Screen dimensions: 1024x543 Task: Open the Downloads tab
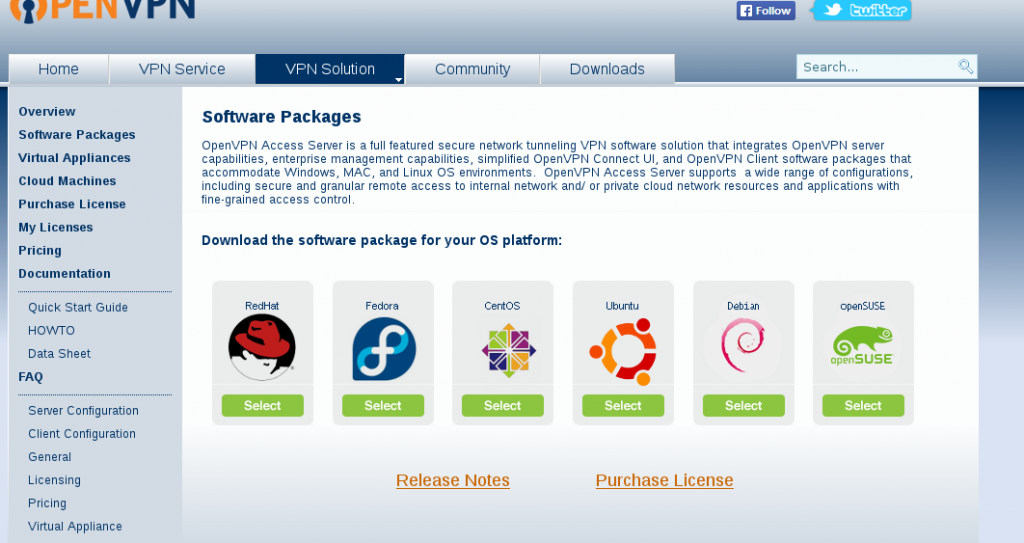pyautogui.click(x=607, y=69)
